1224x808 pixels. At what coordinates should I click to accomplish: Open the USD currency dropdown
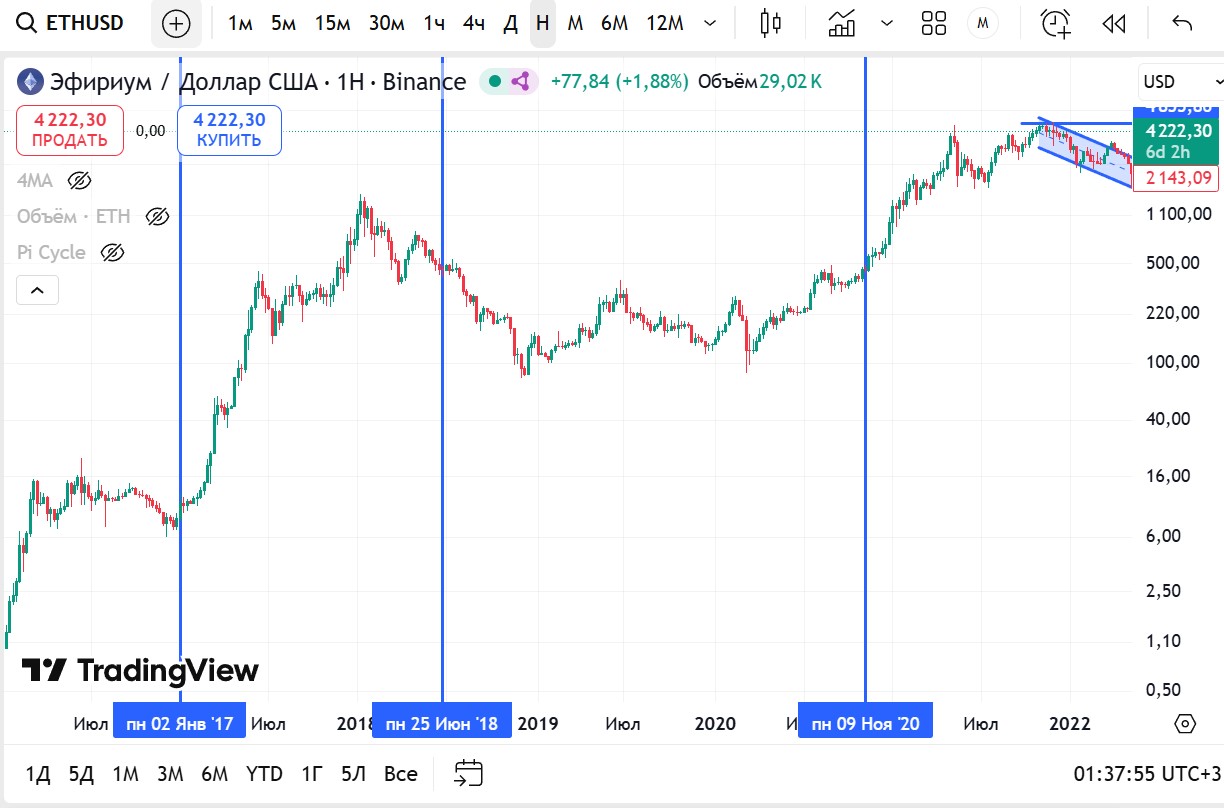(1178, 82)
